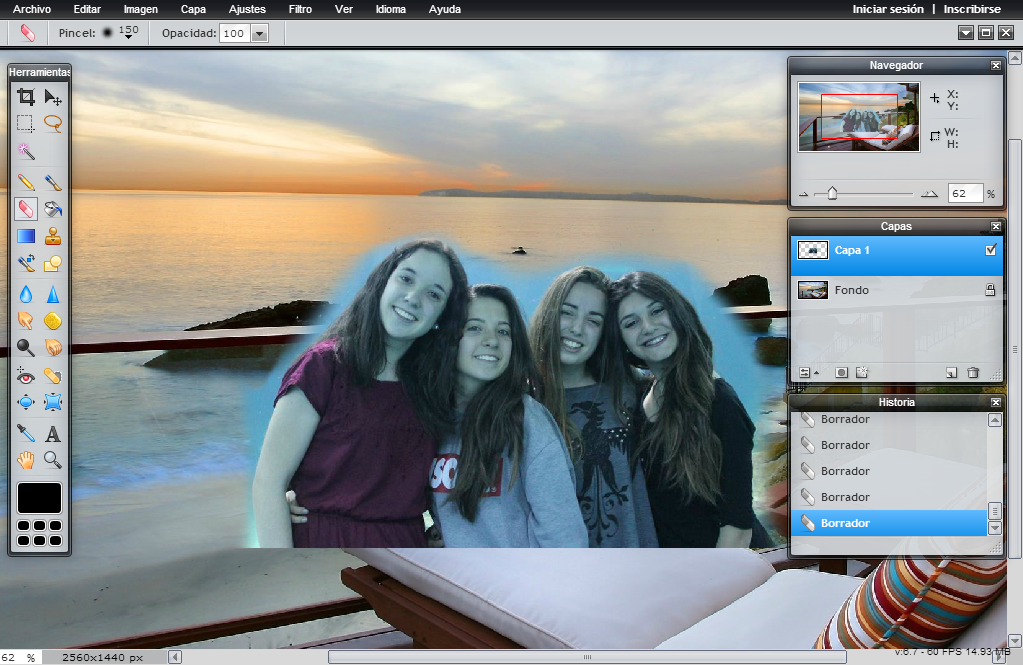The image size is (1023, 665).
Task: Click Iniciar sesión link
Action: (888, 9)
